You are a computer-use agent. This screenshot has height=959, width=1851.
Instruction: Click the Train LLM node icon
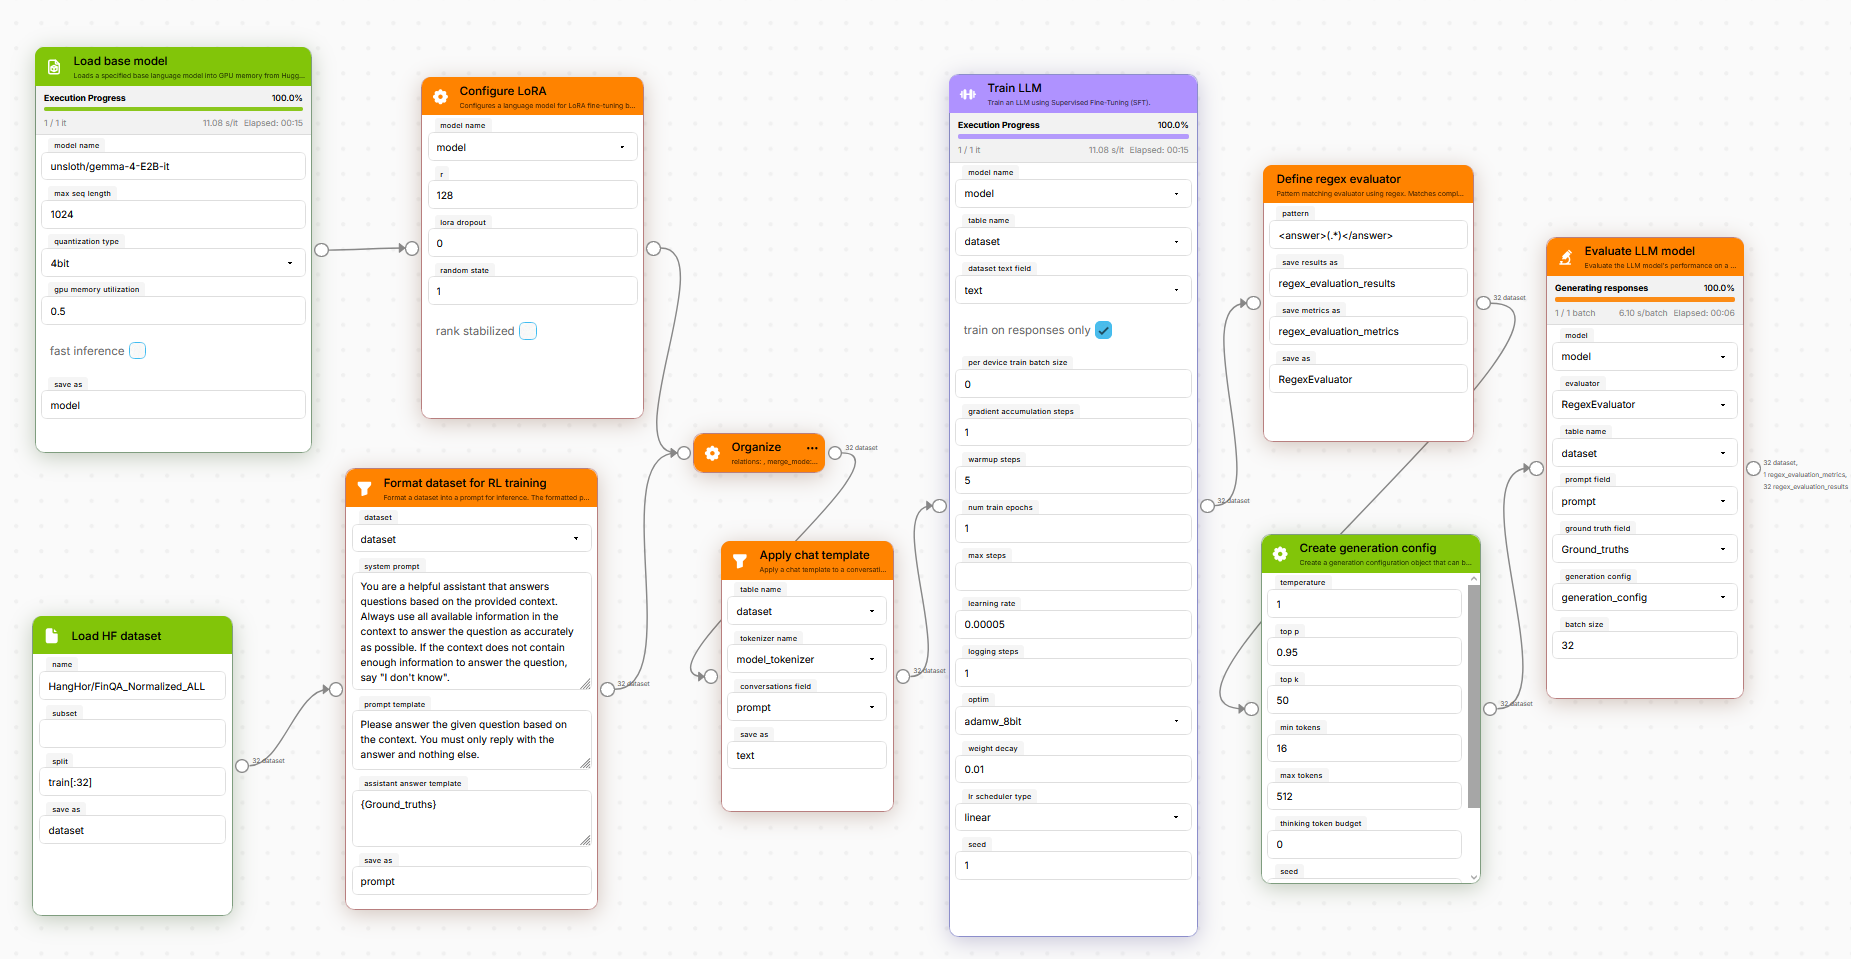pos(968,94)
